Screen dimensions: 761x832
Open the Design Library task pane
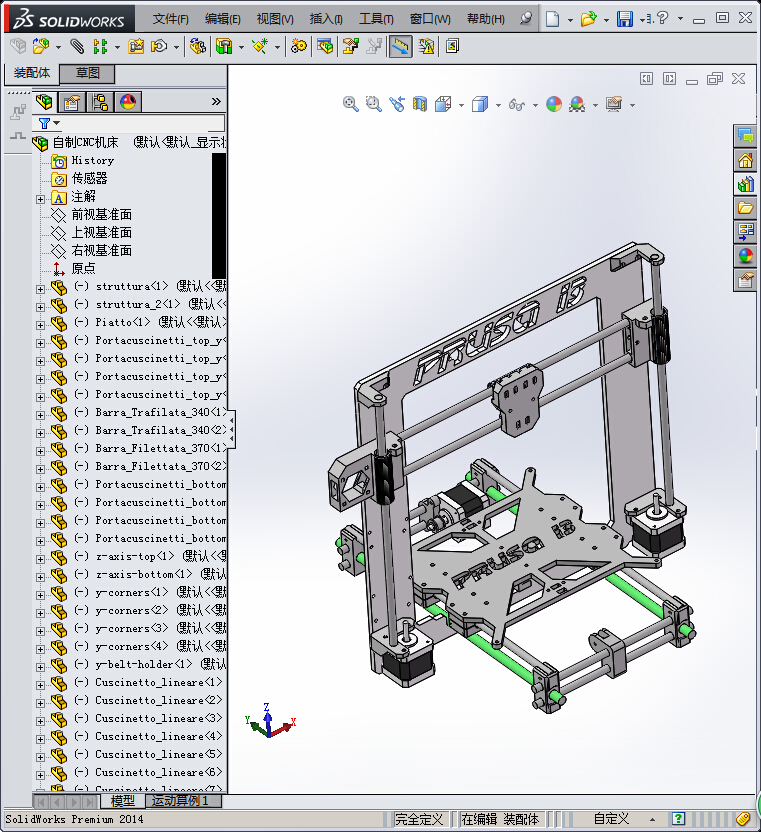pyautogui.click(x=745, y=184)
